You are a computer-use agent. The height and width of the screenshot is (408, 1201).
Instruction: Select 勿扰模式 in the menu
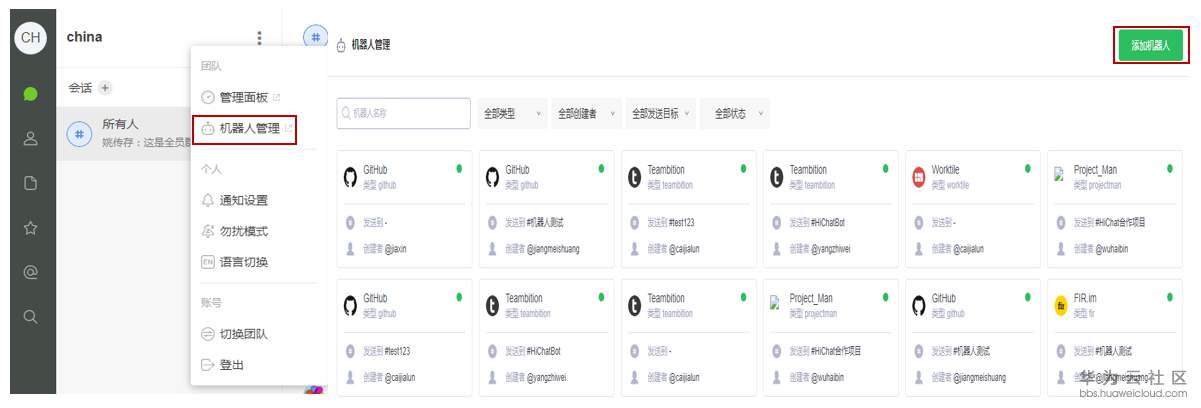(x=243, y=231)
